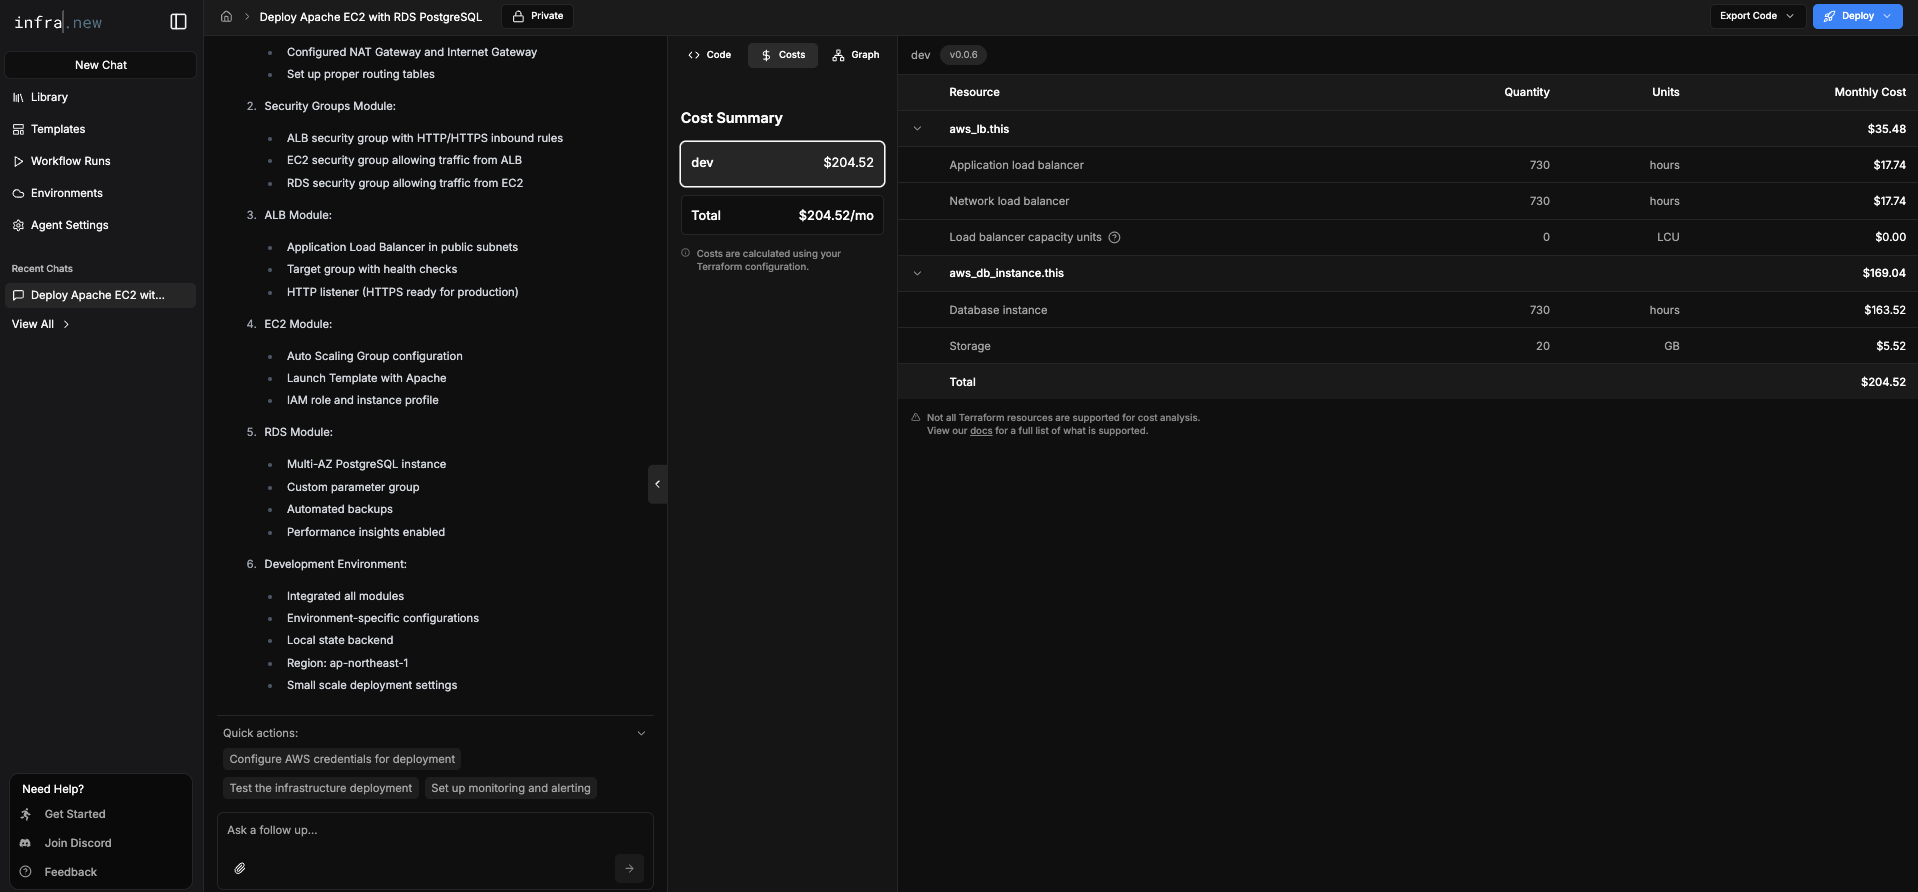Viewport: 1918px width, 892px height.
Task: Click breadcrumb title Deploy Apache EC2 with RDS PostgreSQL
Action: [371, 17]
